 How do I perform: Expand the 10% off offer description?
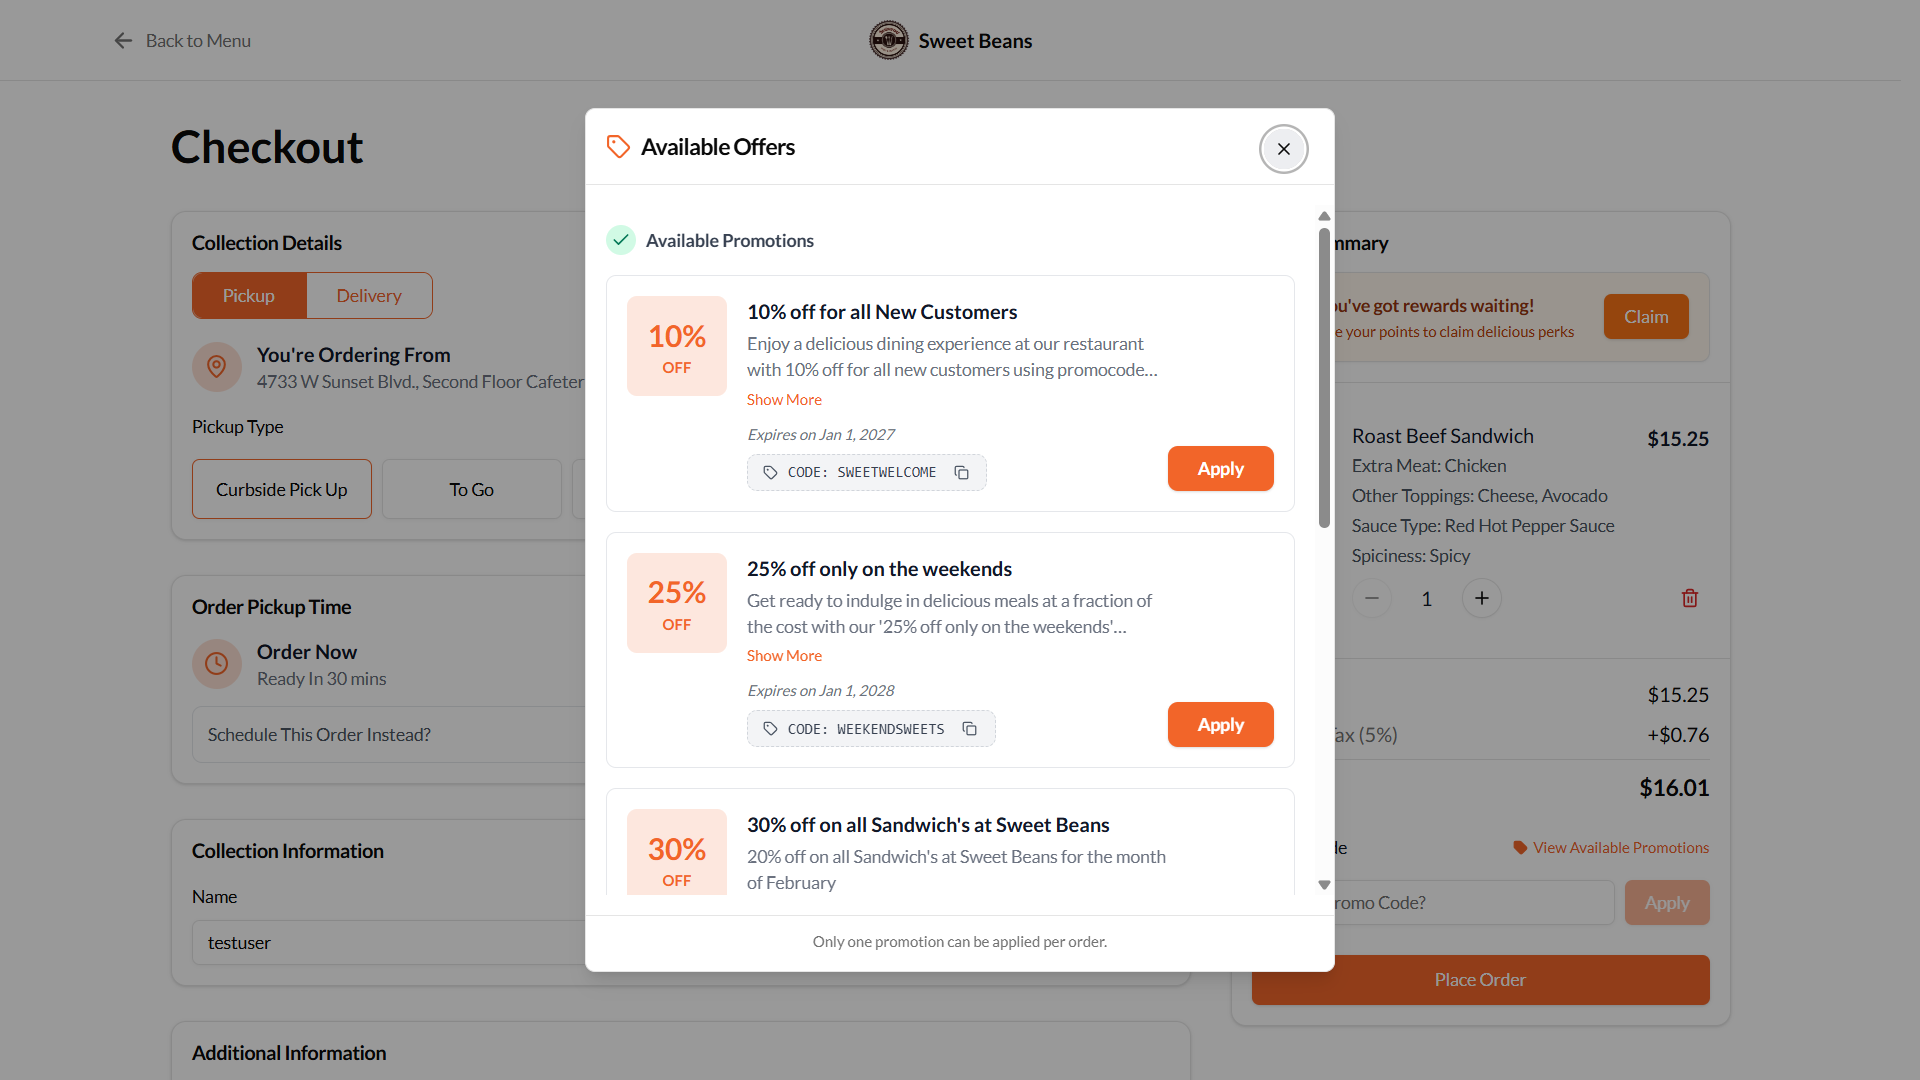coord(784,400)
